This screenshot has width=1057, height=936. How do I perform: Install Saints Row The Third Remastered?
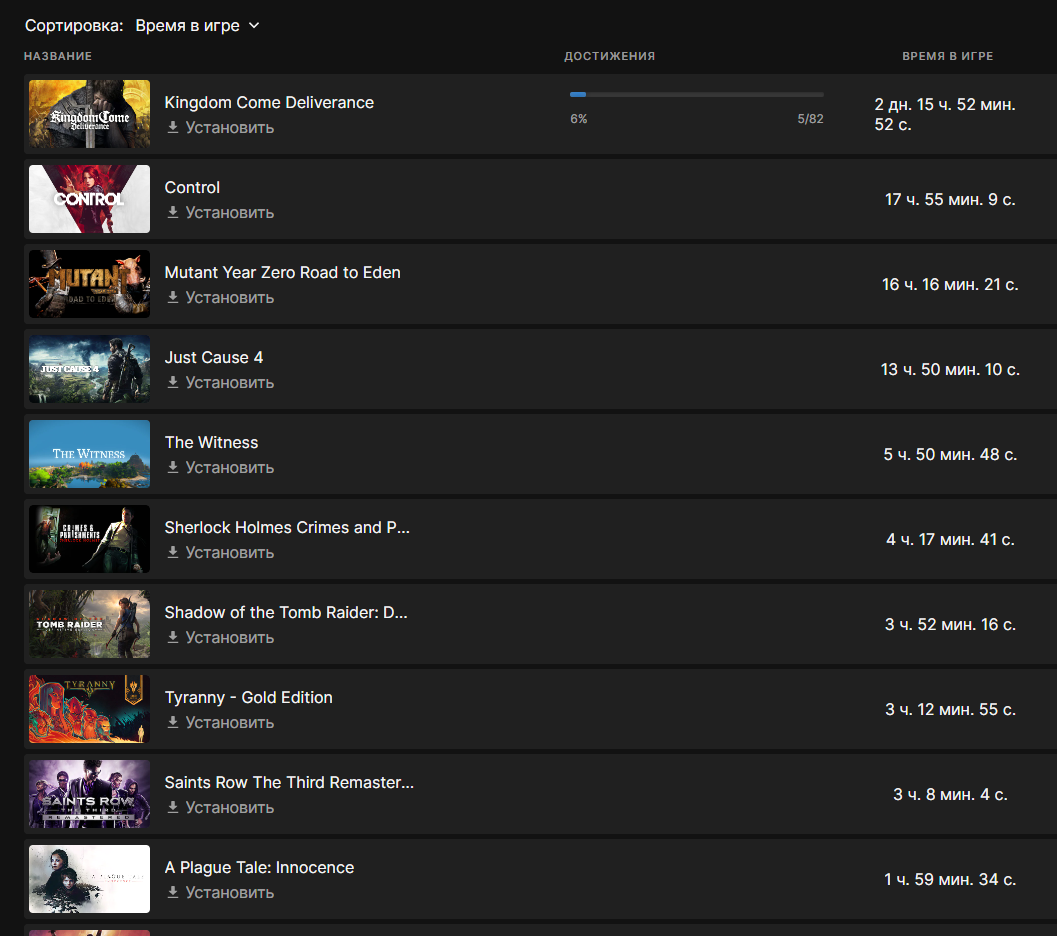point(230,807)
